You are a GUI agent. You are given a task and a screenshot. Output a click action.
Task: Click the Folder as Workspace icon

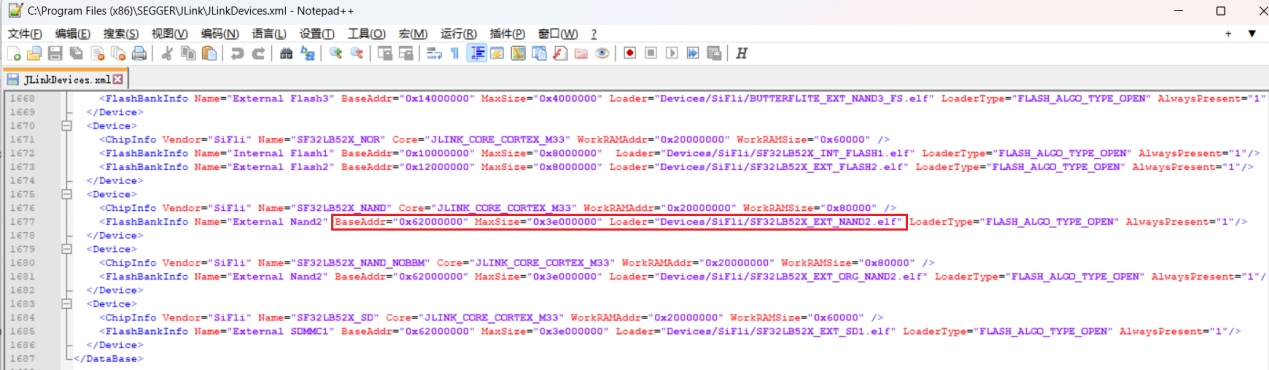click(x=581, y=53)
